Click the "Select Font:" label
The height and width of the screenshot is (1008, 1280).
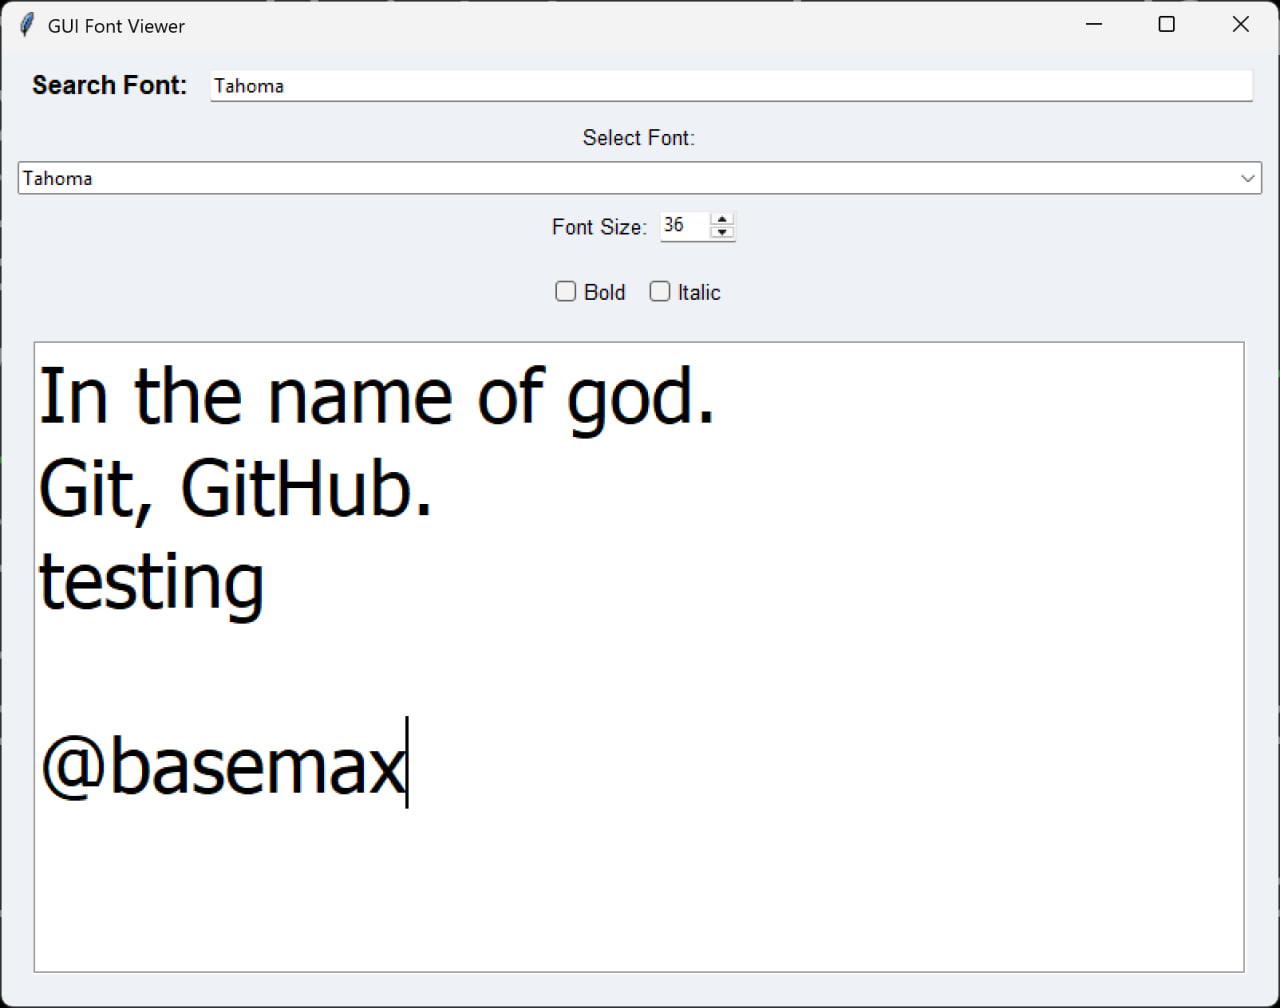(639, 138)
